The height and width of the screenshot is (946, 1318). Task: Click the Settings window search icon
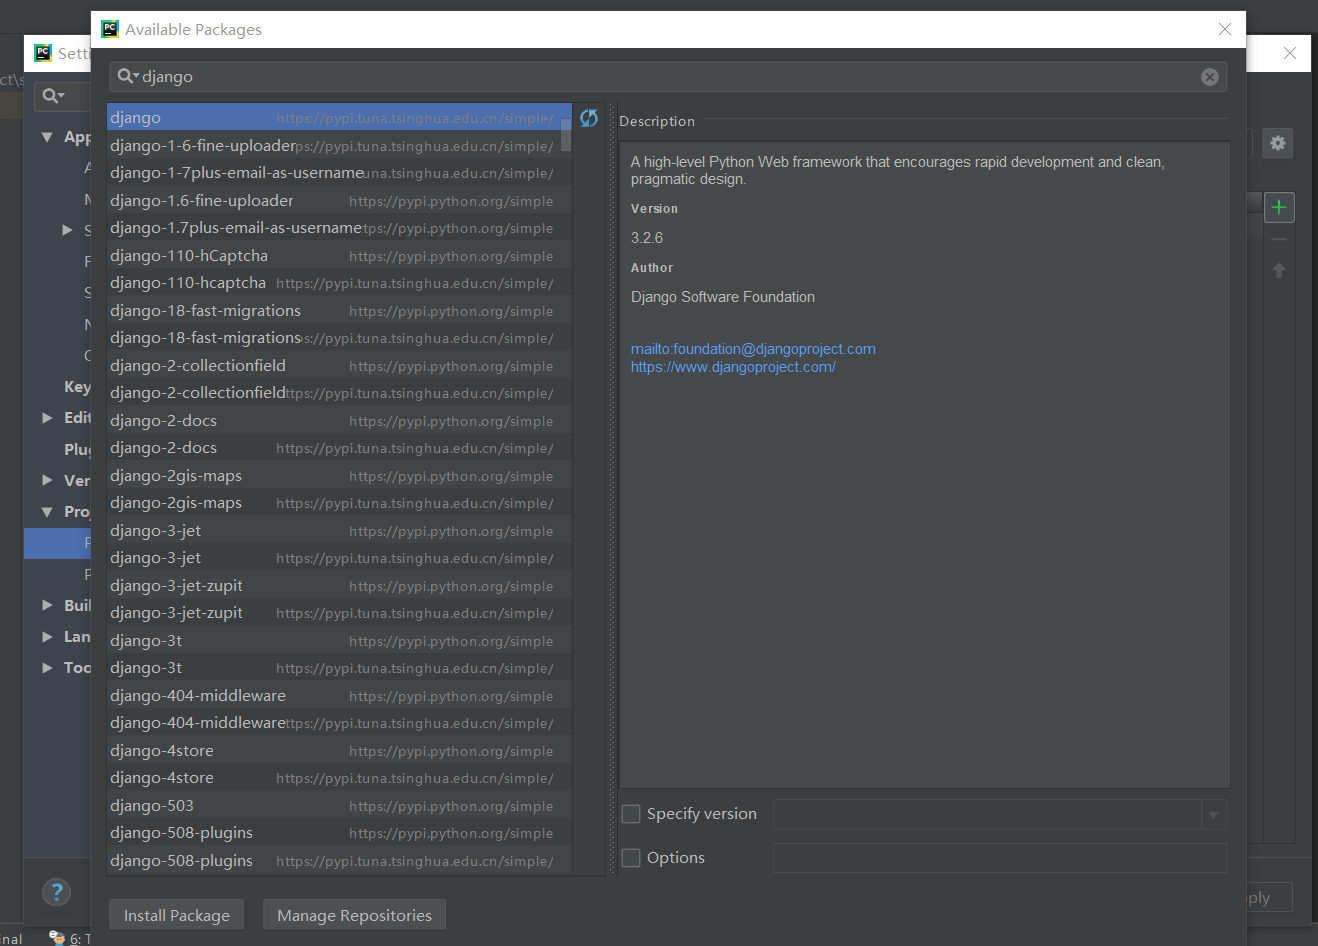pyautogui.click(x=52, y=96)
